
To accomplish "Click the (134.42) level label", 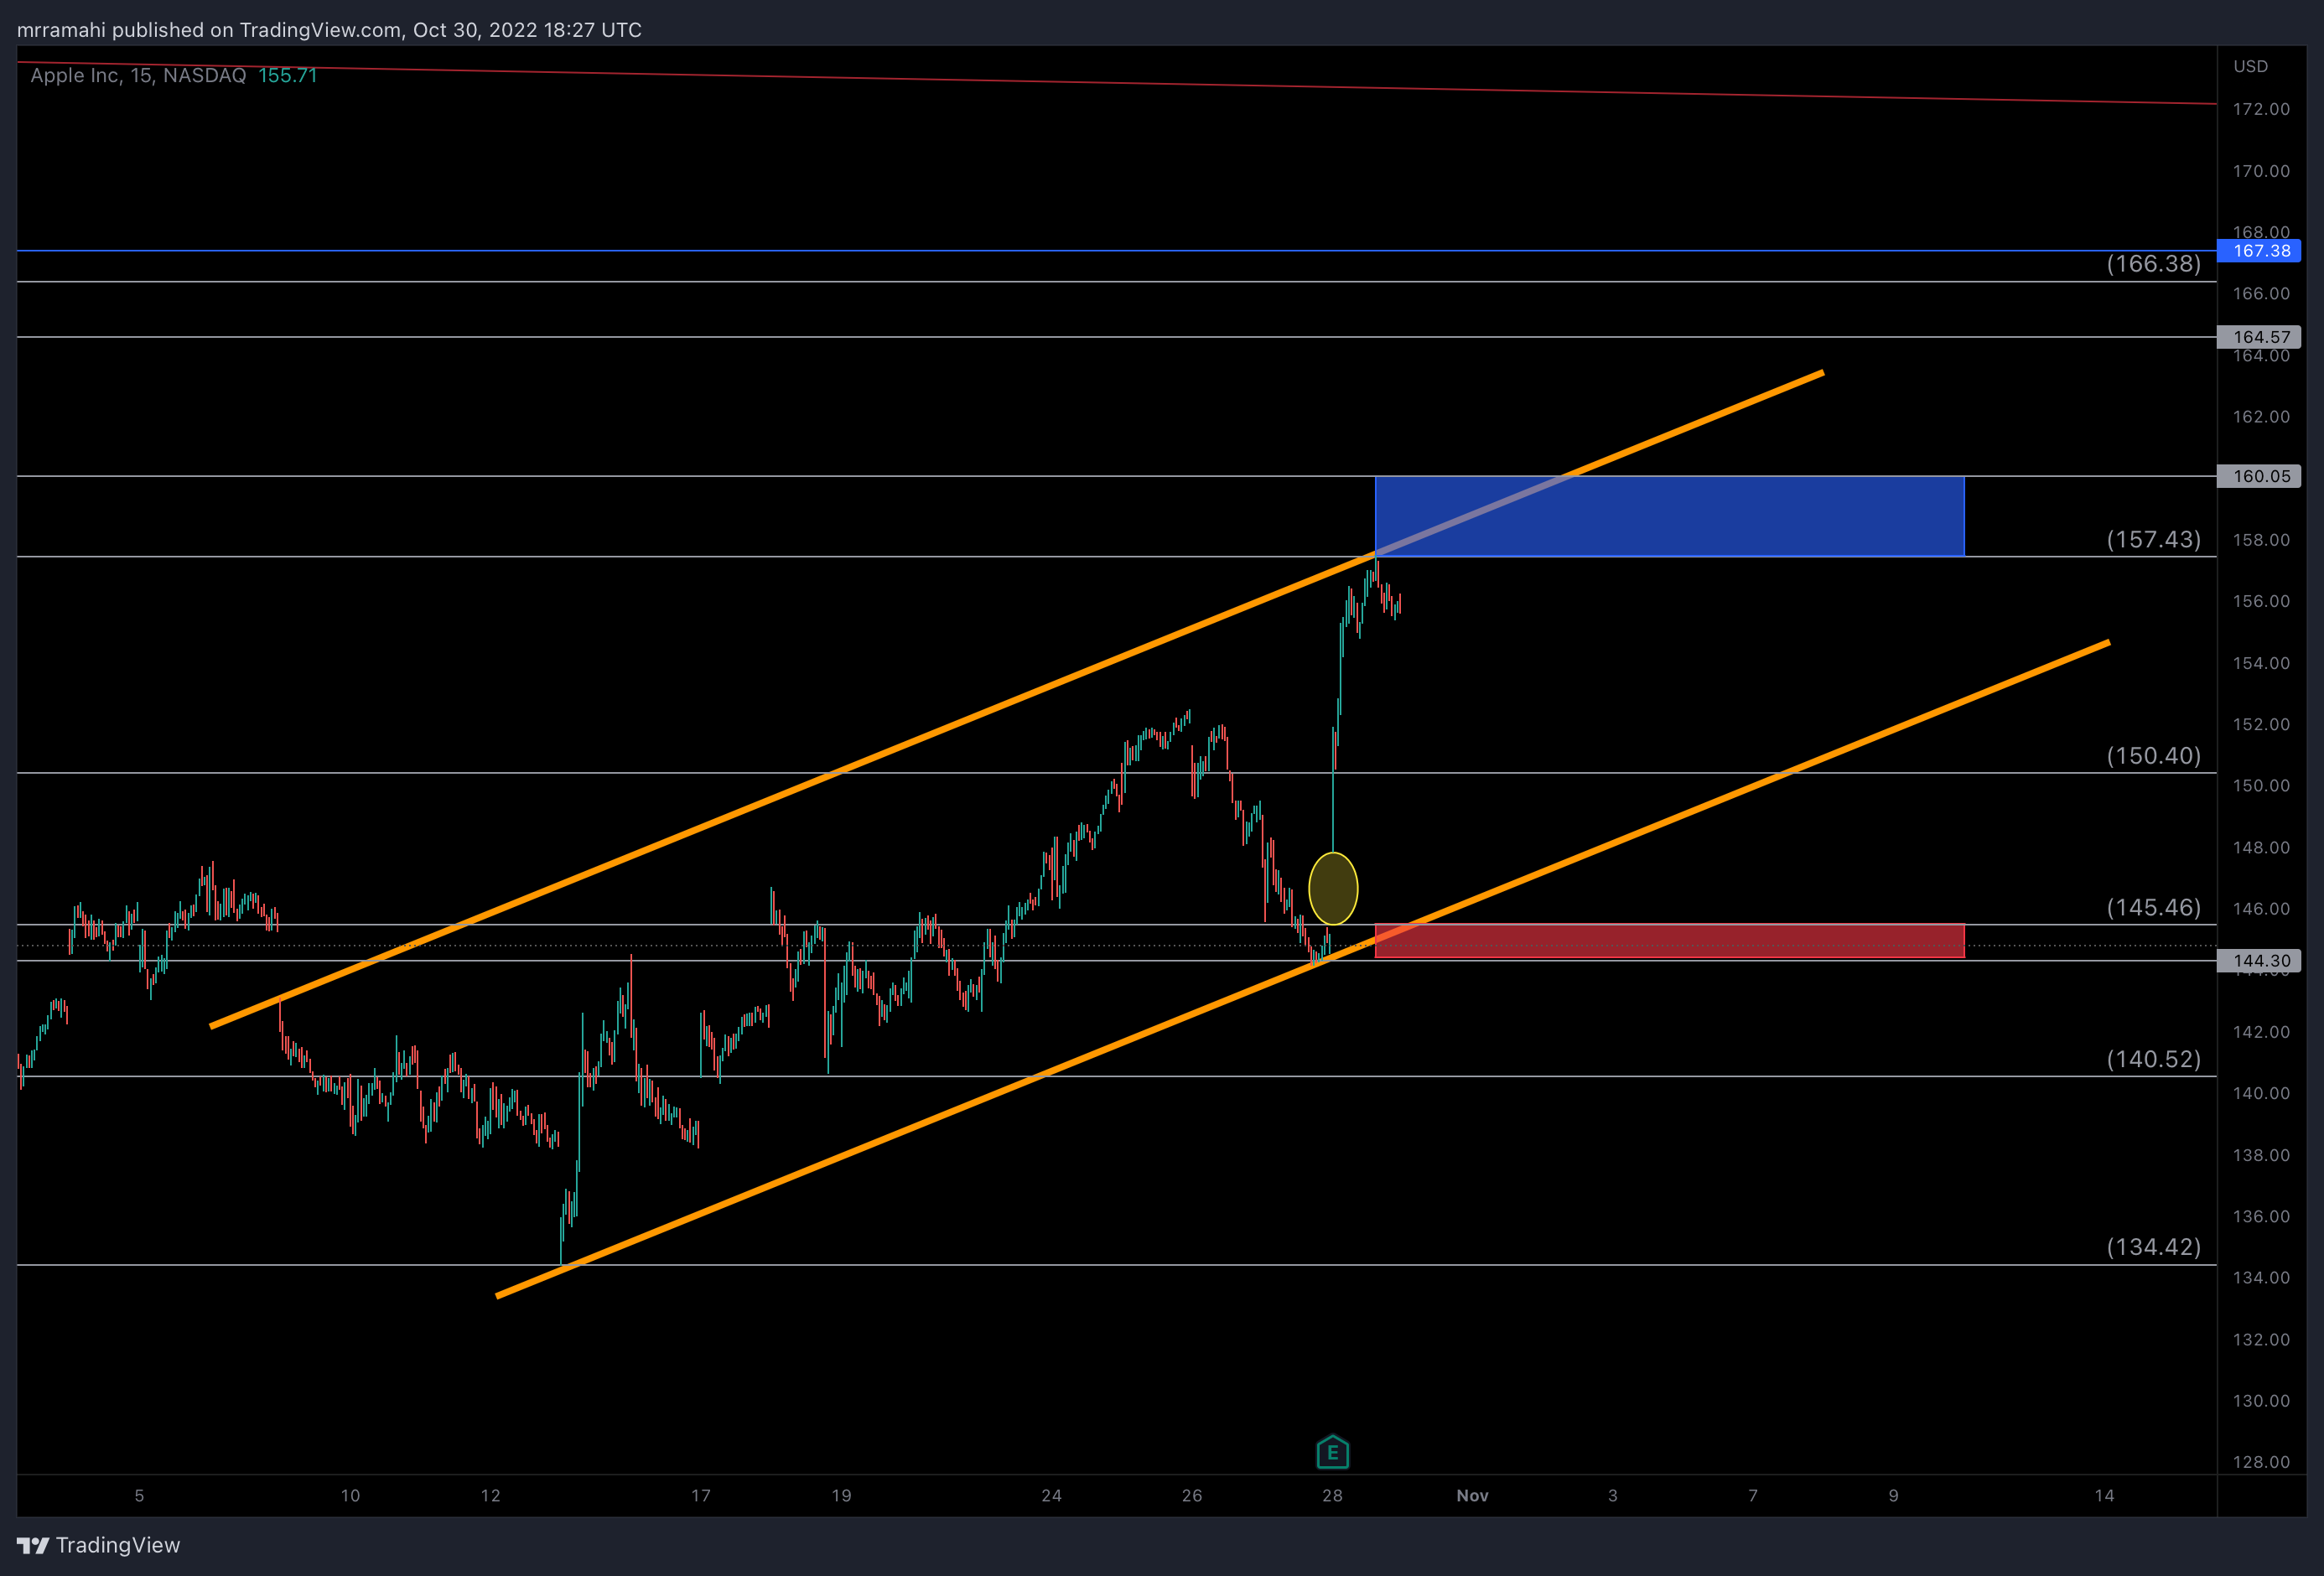I will tap(2153, 1247).
